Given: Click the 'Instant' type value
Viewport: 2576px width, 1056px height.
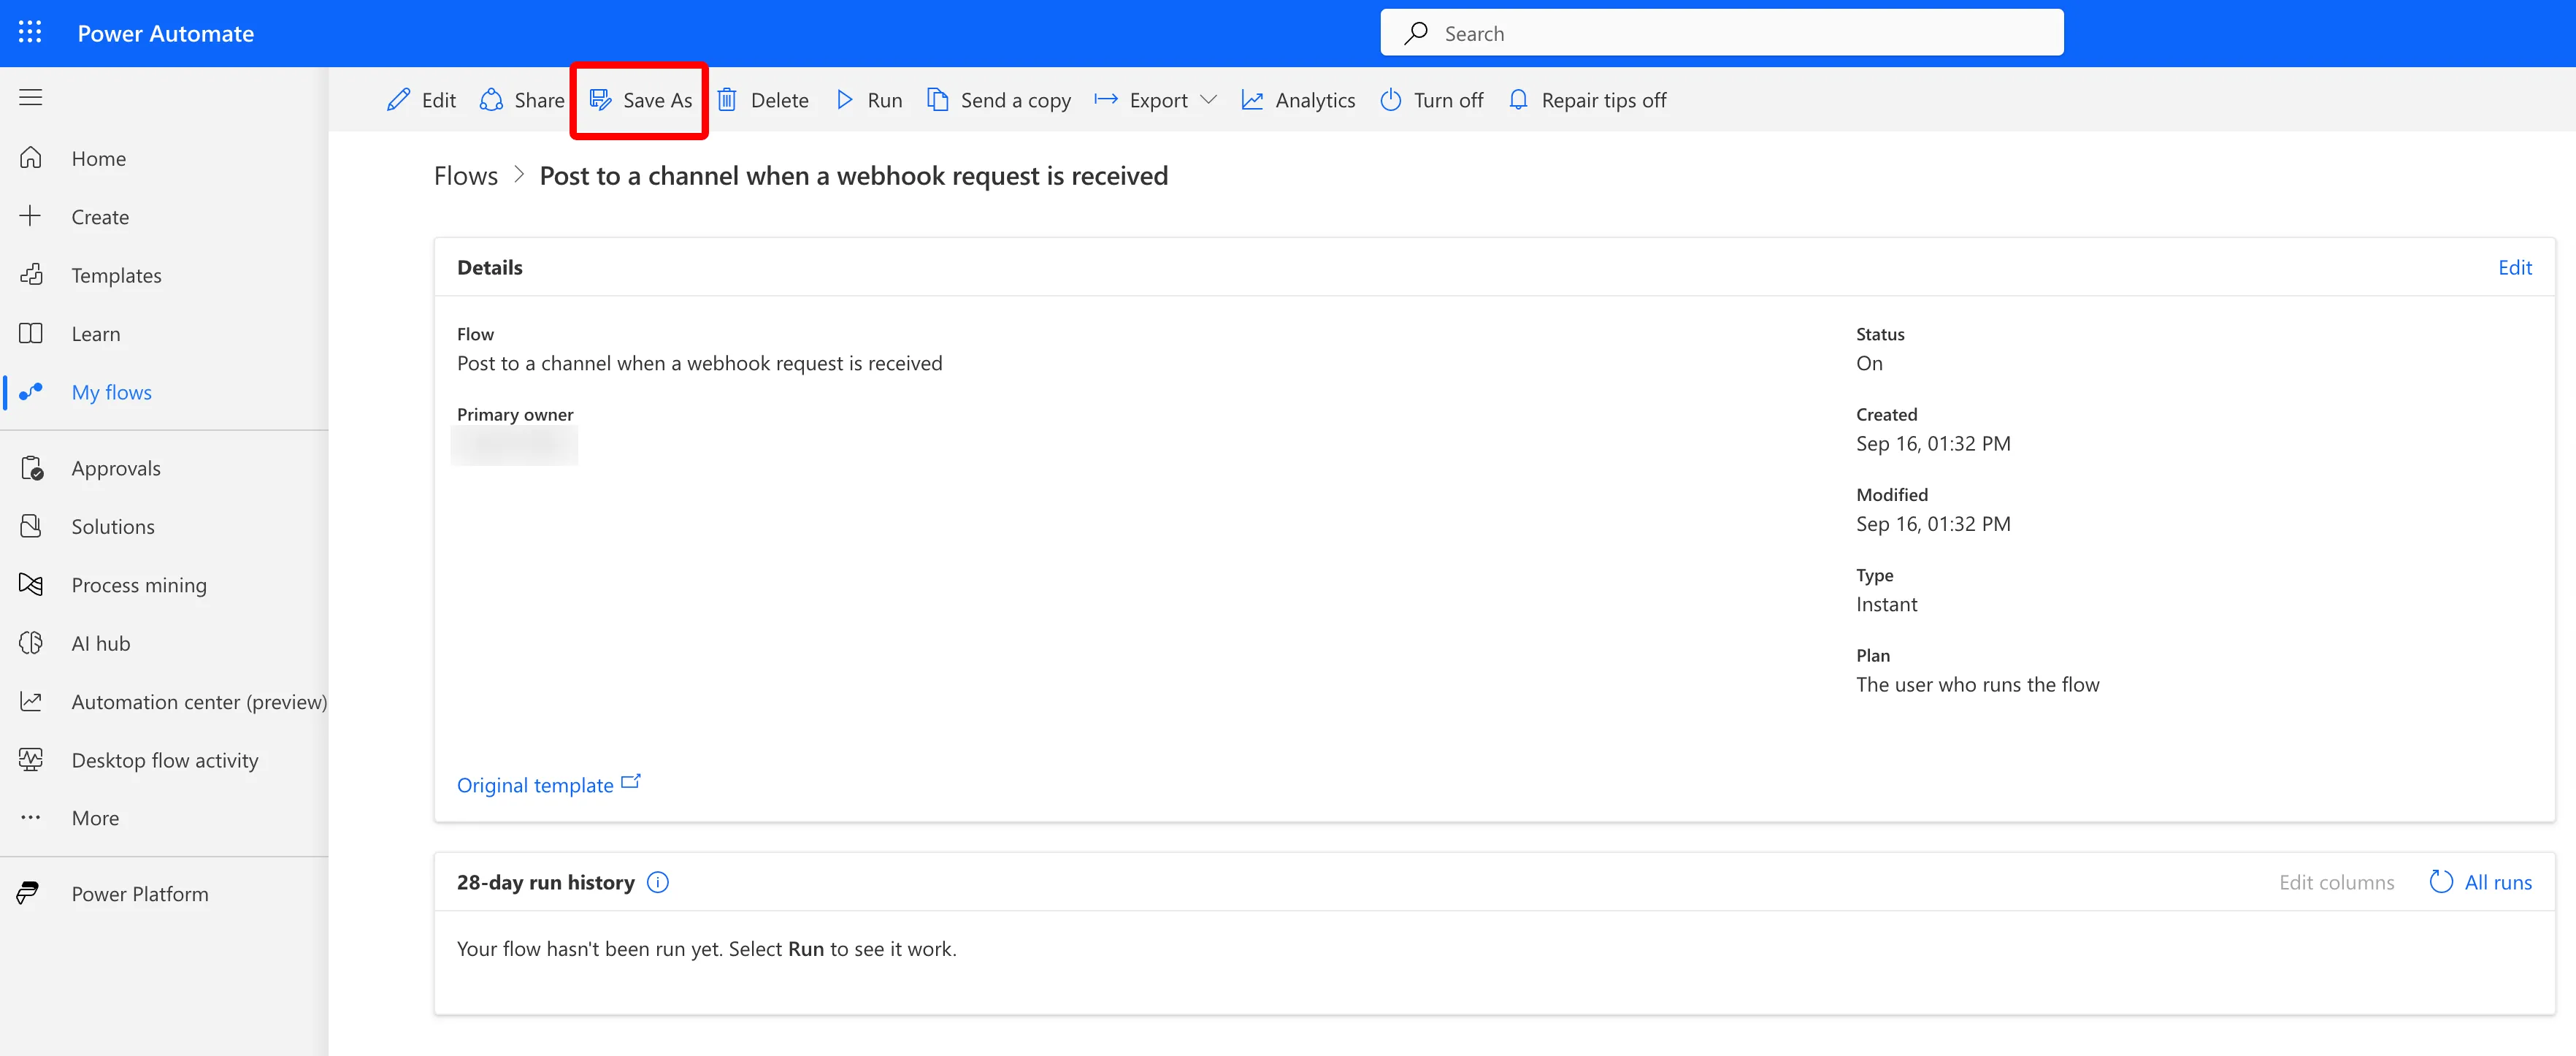Looking at the screenshot, I should click(1886, 604).
